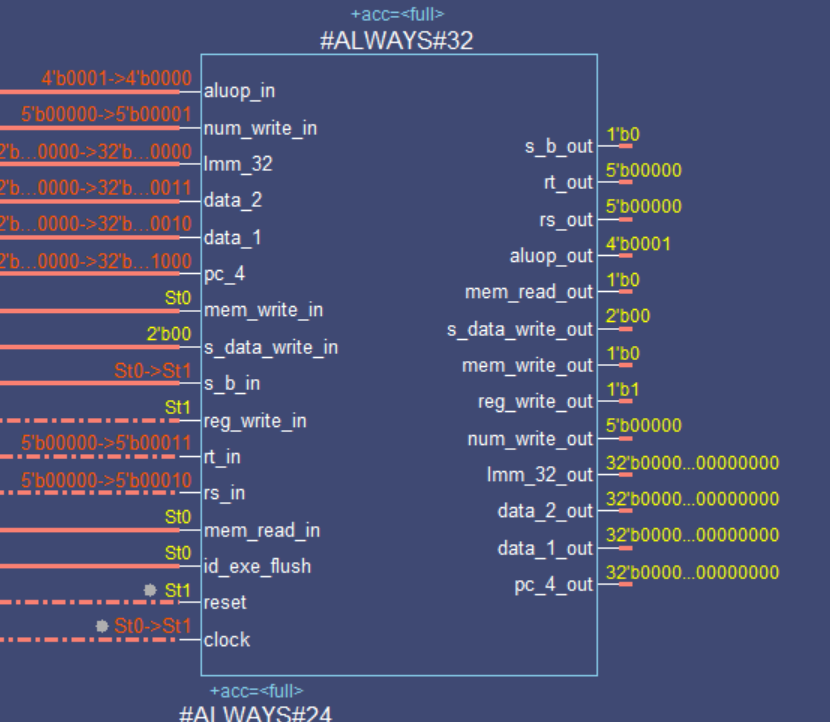This screenshot has width=830, height=722.
Task: Select the 1'b0 value on mem_read_out
Action: (x=622, y=280)
